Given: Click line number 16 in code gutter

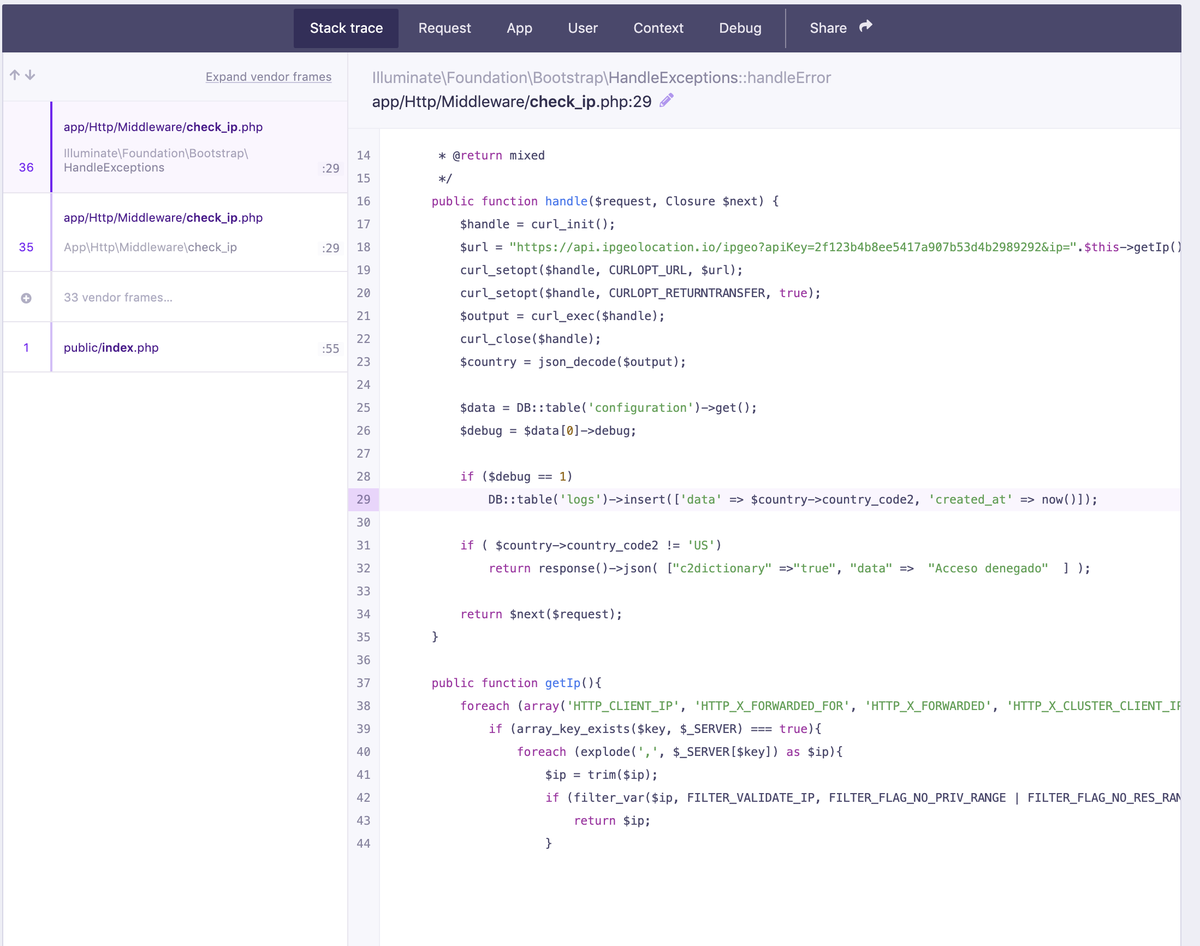Looking at the screenshot, I should pyautogui.click(x=363, y=201).
